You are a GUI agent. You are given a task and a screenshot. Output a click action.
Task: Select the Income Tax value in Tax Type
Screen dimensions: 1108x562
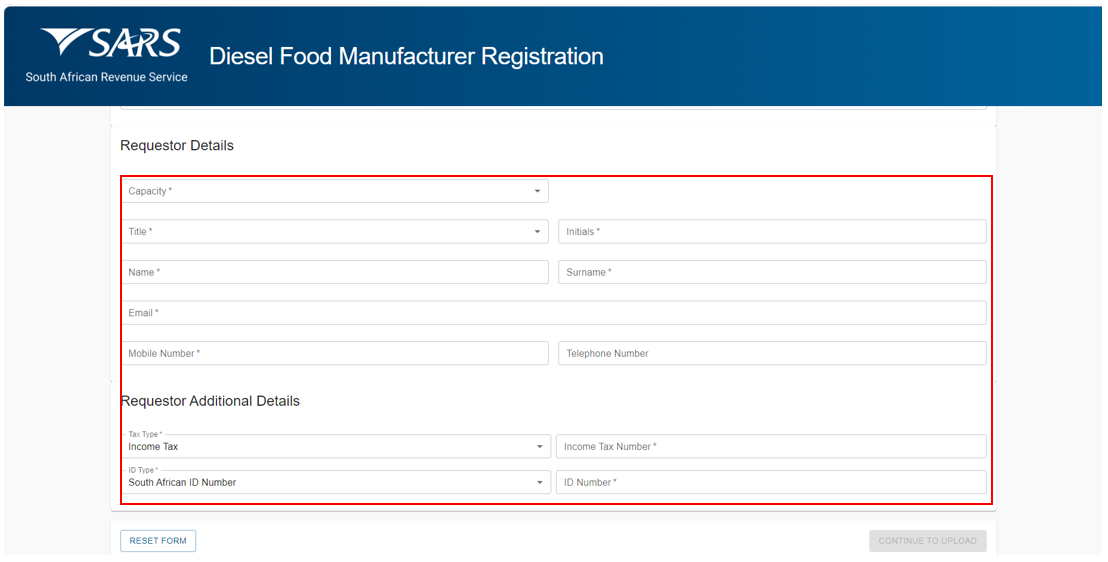[x=153, y=447]
